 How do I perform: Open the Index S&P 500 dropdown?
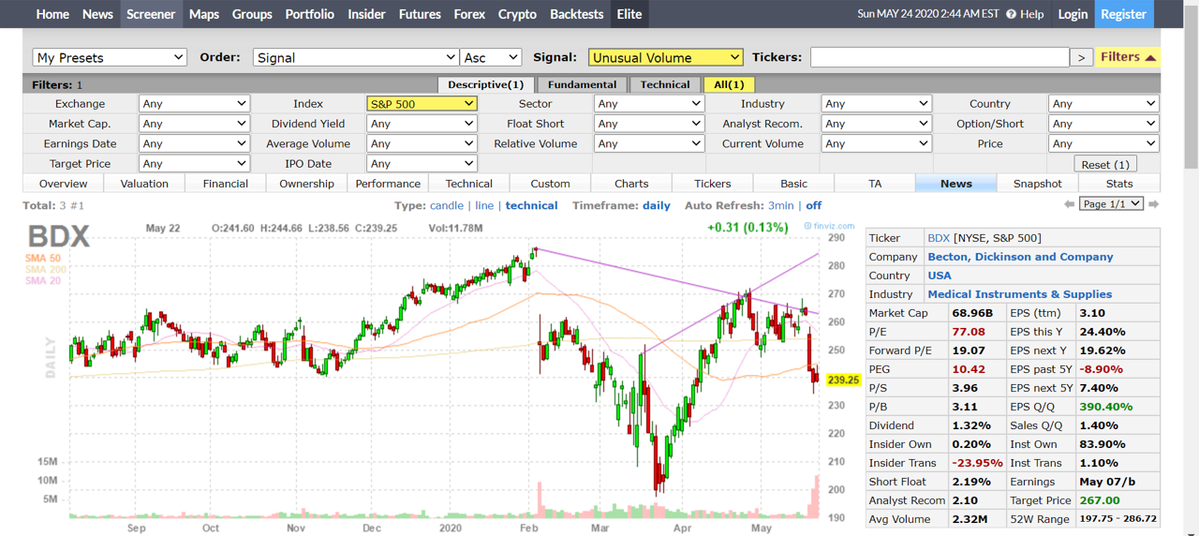click(x=422, y=103)
